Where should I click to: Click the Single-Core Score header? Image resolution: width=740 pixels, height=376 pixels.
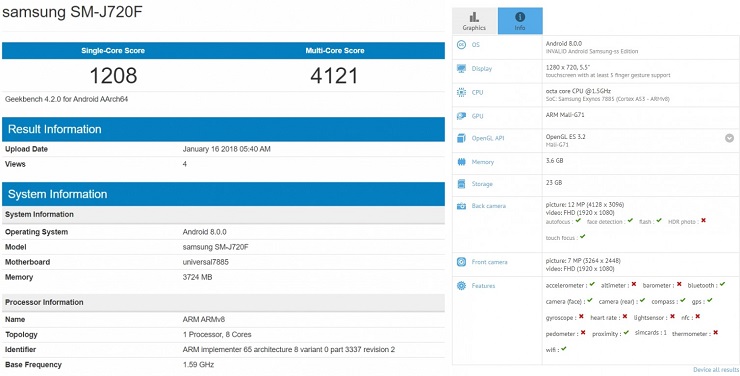(x=113, y=50)
